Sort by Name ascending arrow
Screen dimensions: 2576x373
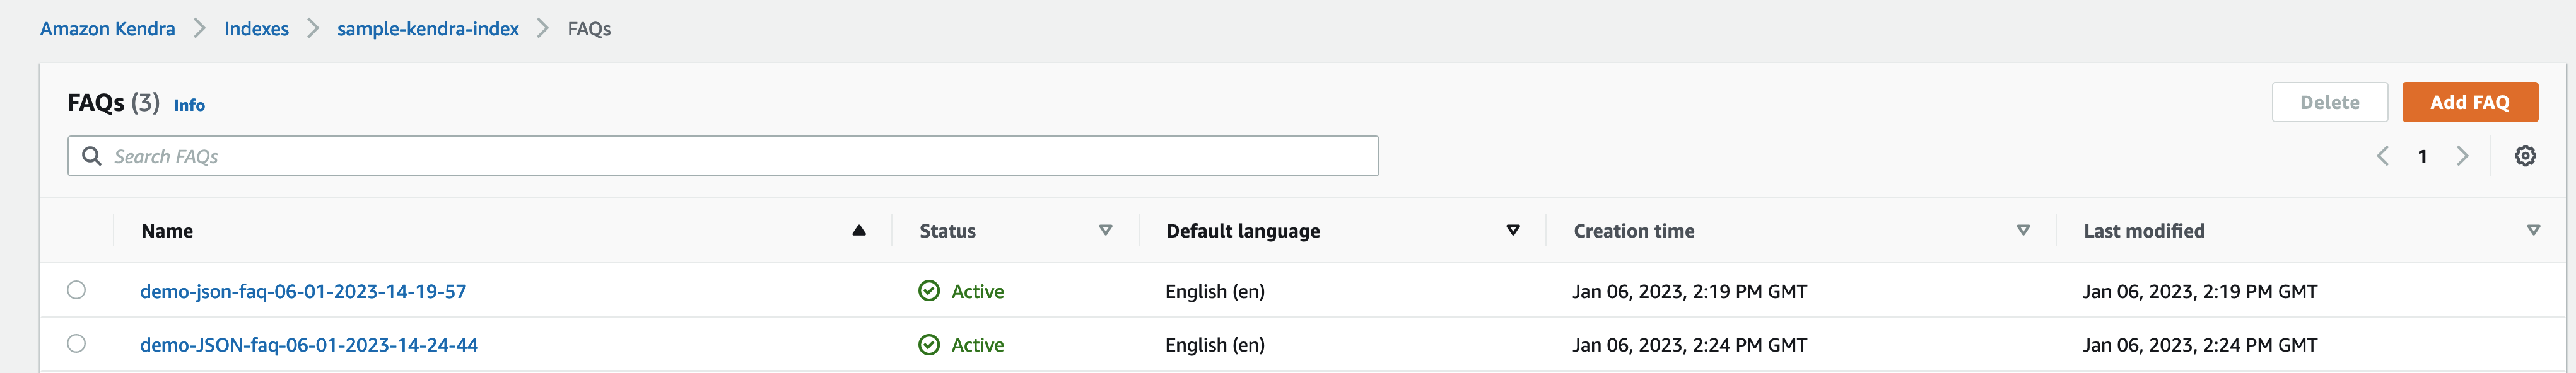click(859, 231)
